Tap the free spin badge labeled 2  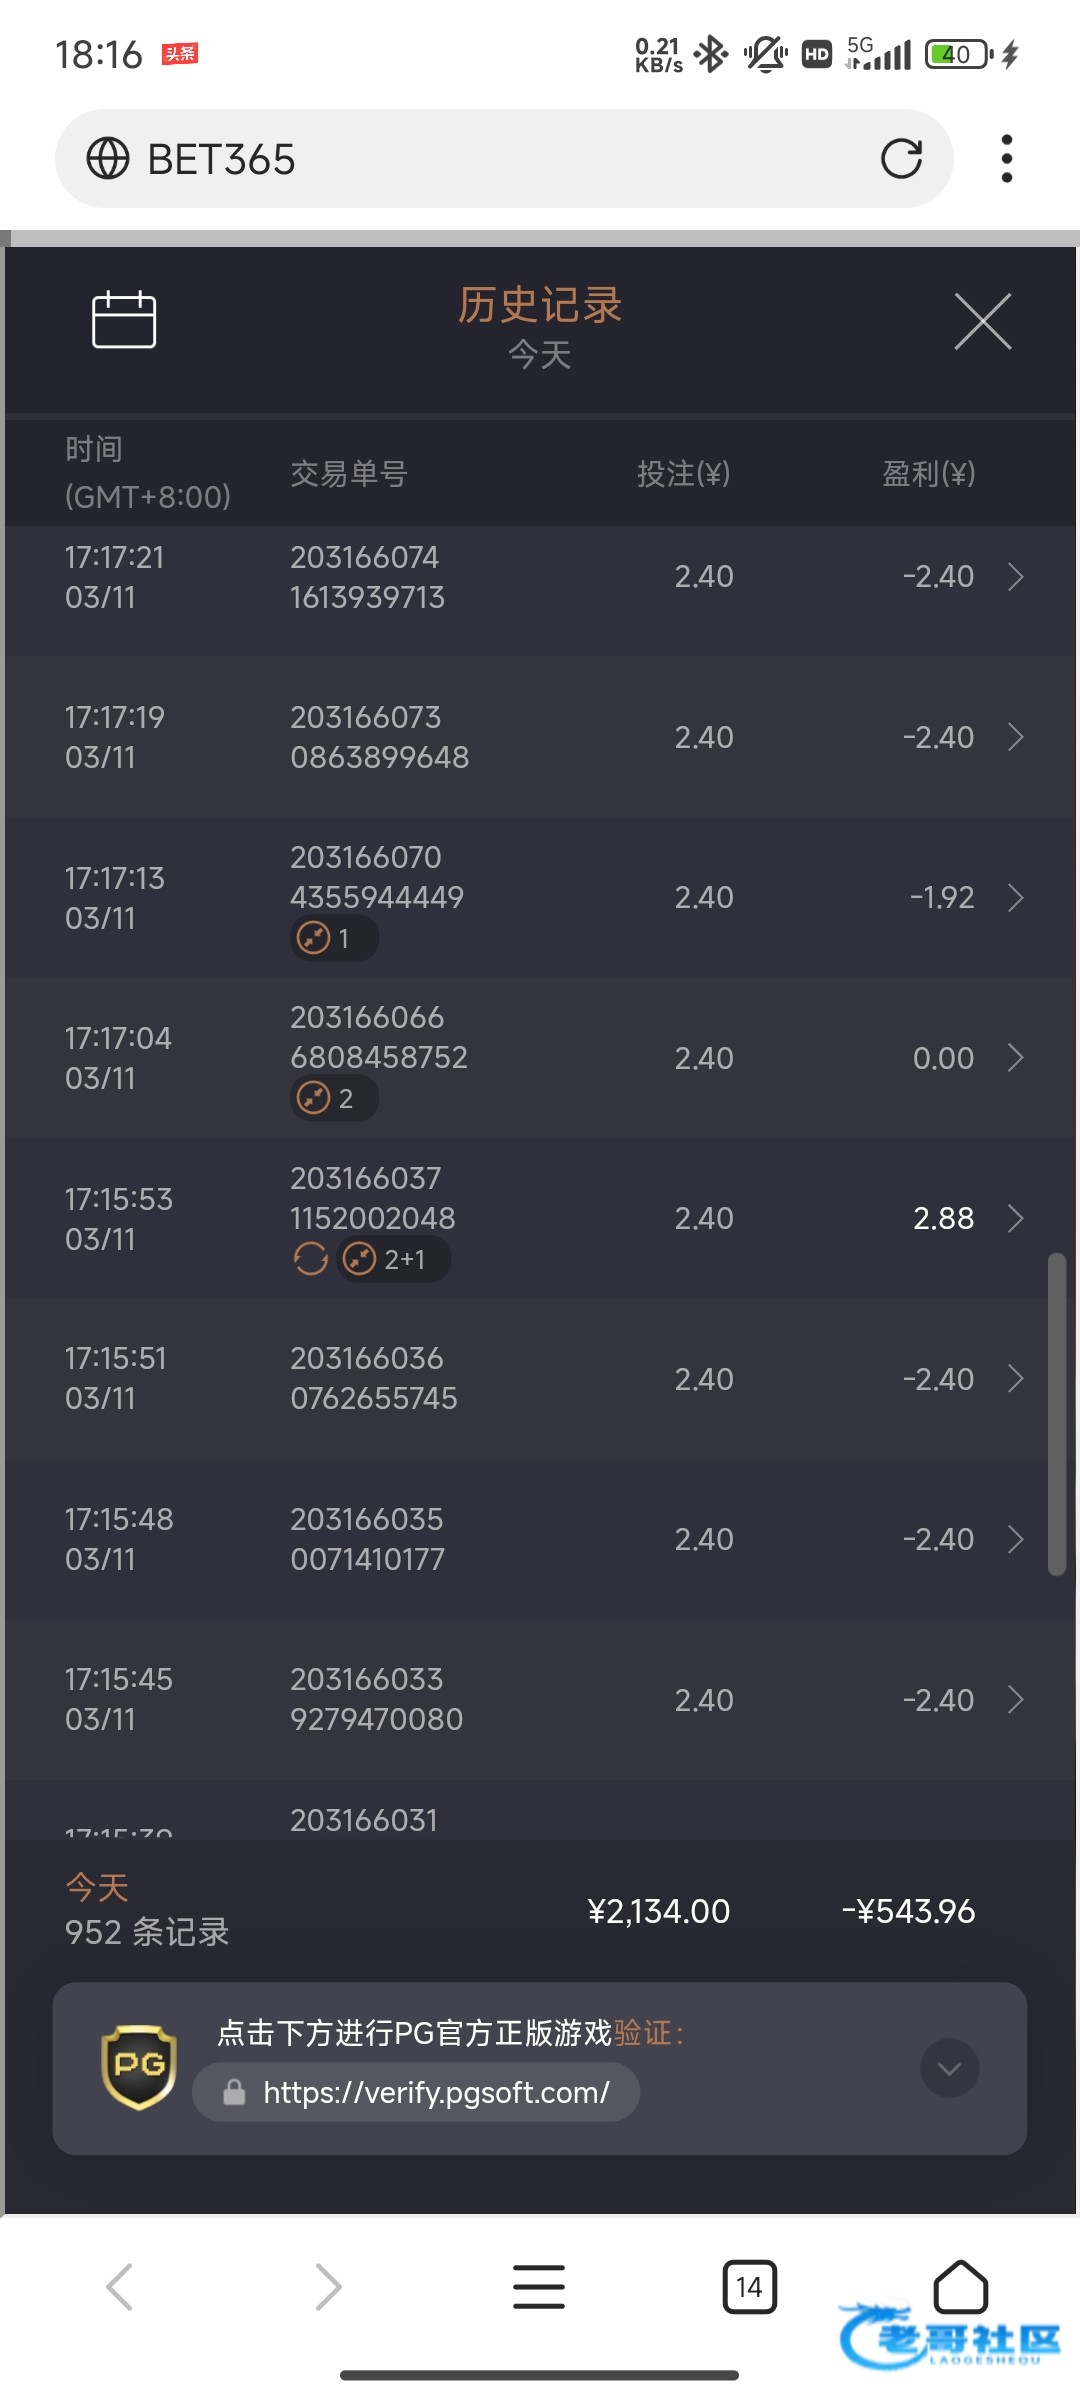[333, 1099]
